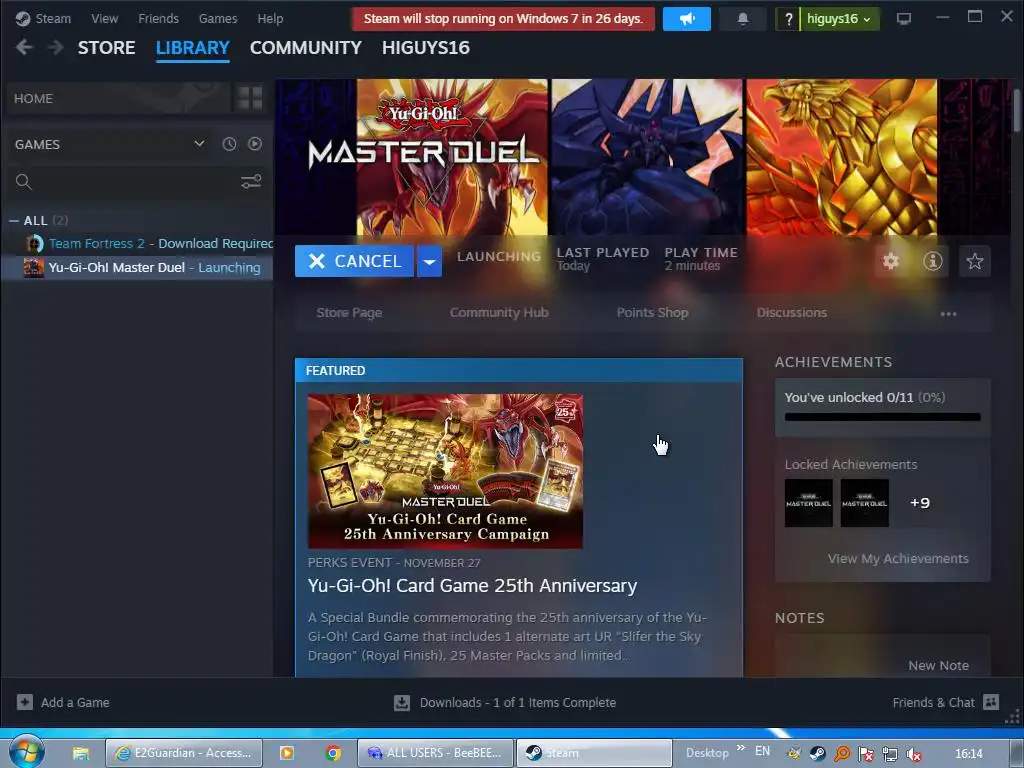Image resolution: width=1024 pixels, height=768 pixels.
Task: Click the HOME button in sidebar
Action: pos(119,98)
